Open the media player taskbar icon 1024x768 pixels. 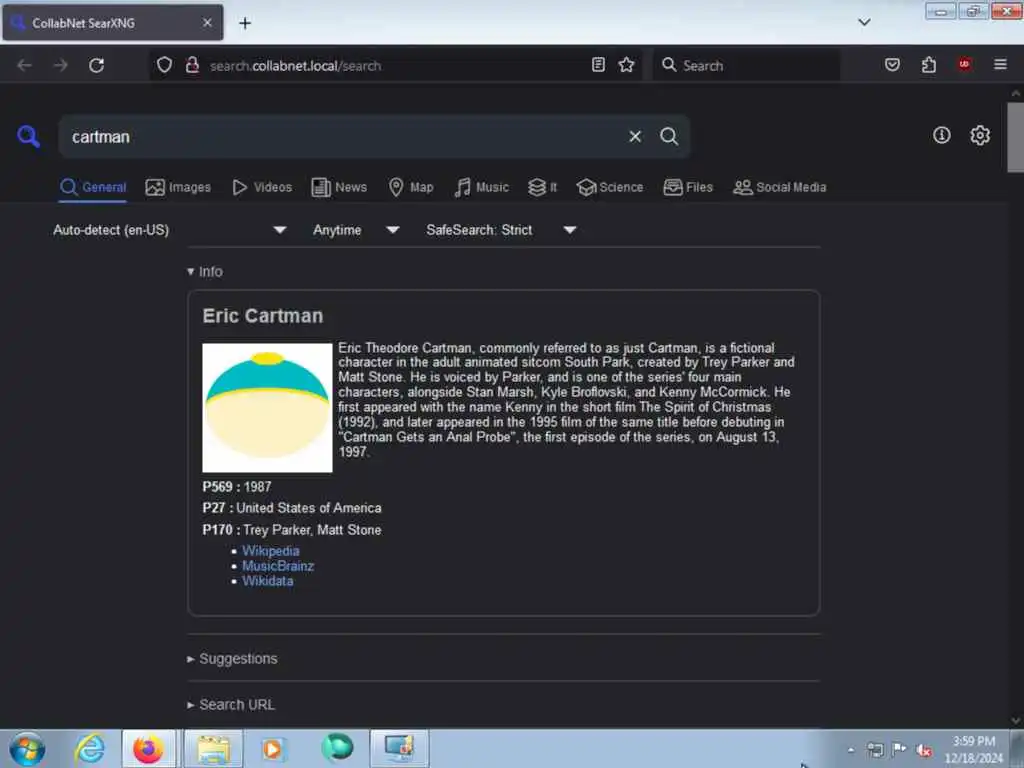click(273, 749)
